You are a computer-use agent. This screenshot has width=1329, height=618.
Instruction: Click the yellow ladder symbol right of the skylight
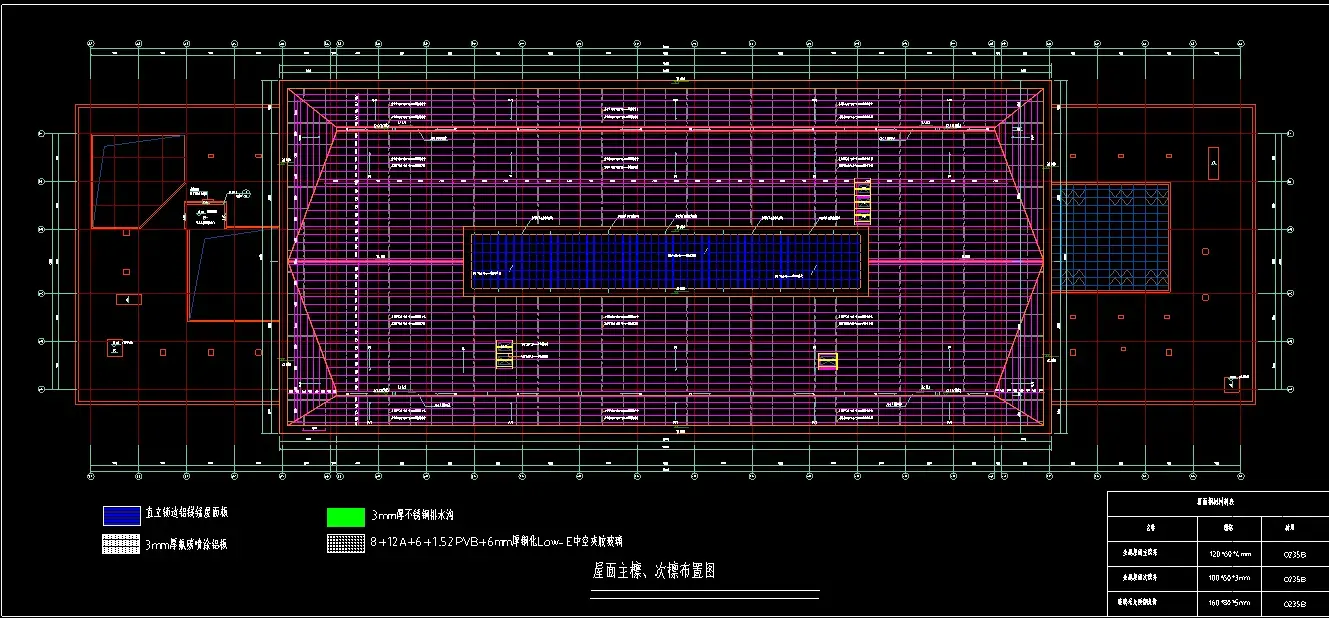pos(862,202)
